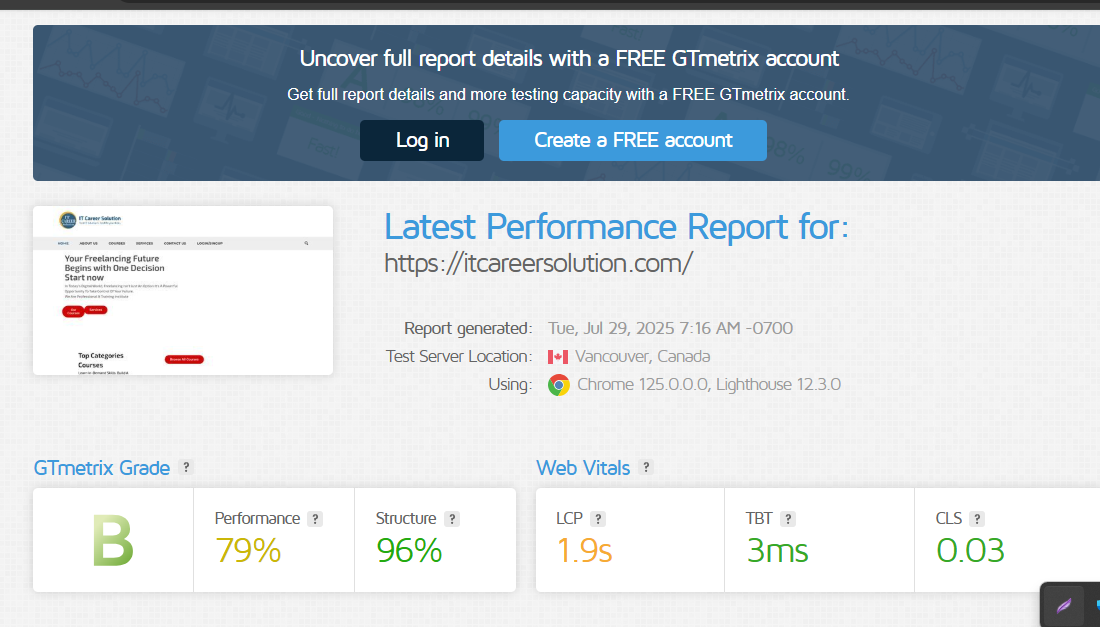
Task: Click the website preview thumbnail
Action: [182, 290]
